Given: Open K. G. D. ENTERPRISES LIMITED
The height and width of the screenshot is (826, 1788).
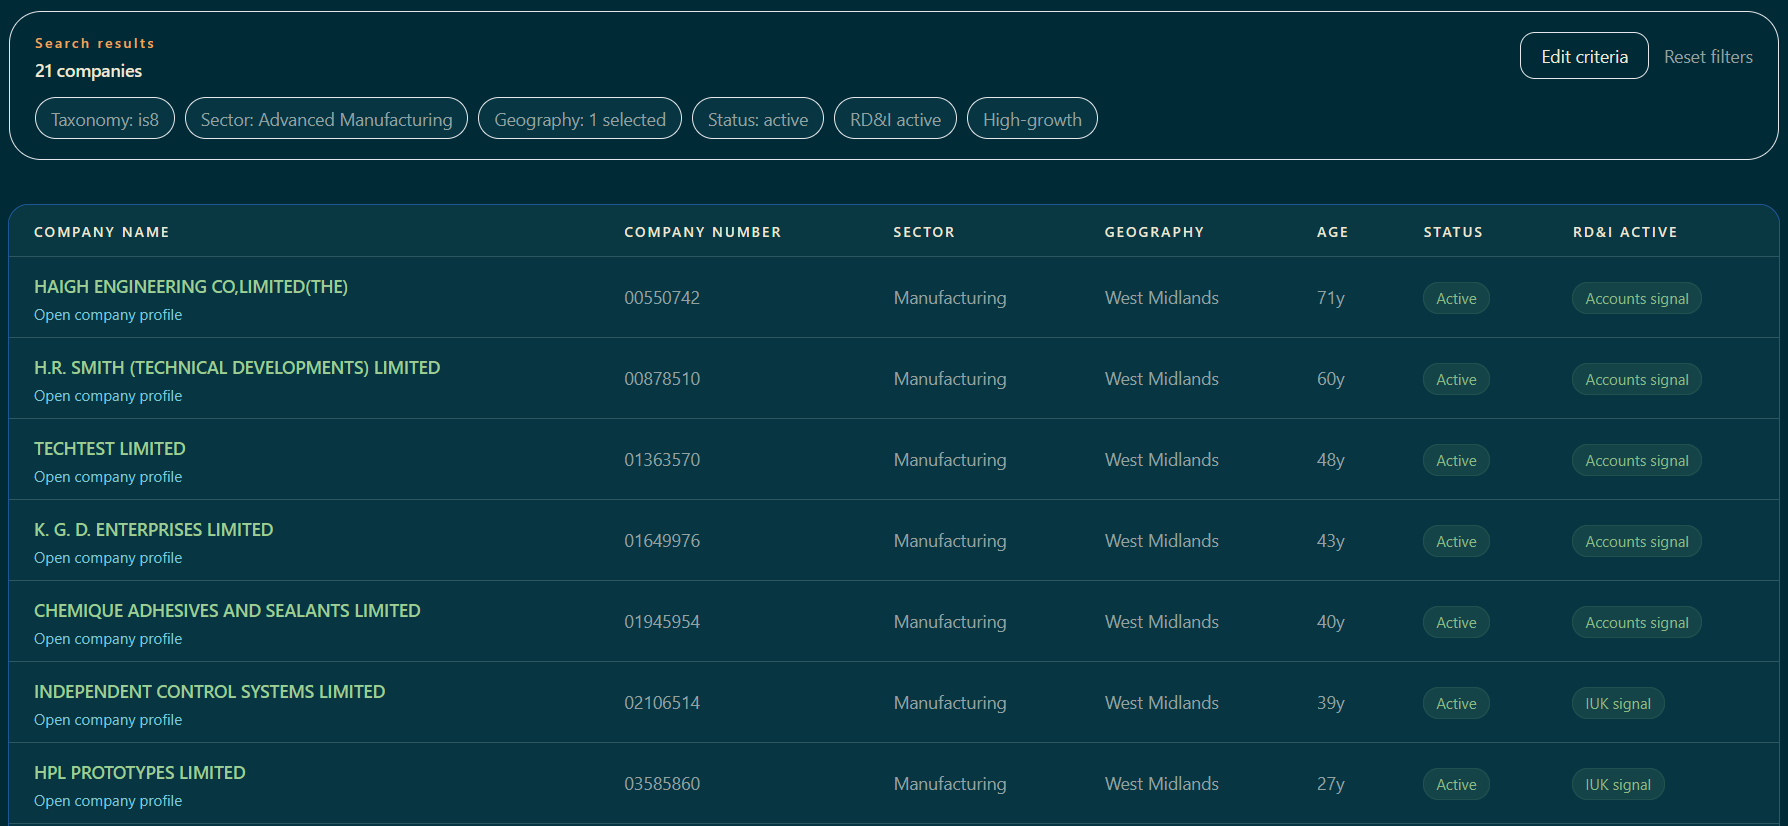Looking at the screenshot, I should 154,530.
